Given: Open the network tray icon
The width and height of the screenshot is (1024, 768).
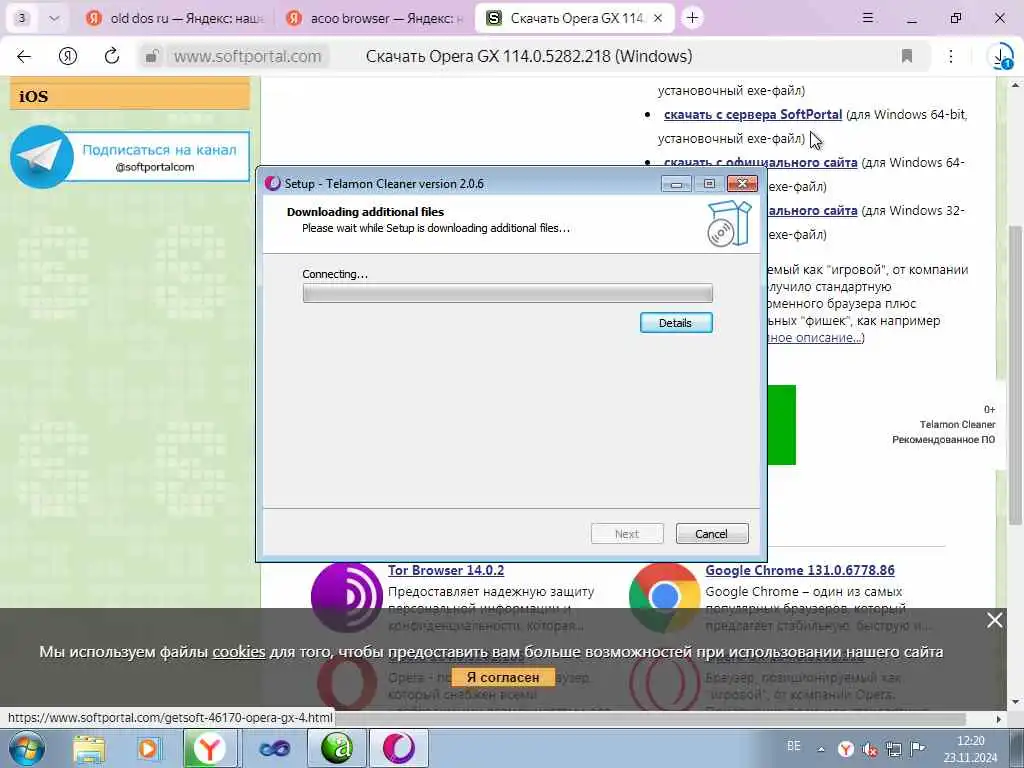Looking at the screenshot, I should 893,749.
